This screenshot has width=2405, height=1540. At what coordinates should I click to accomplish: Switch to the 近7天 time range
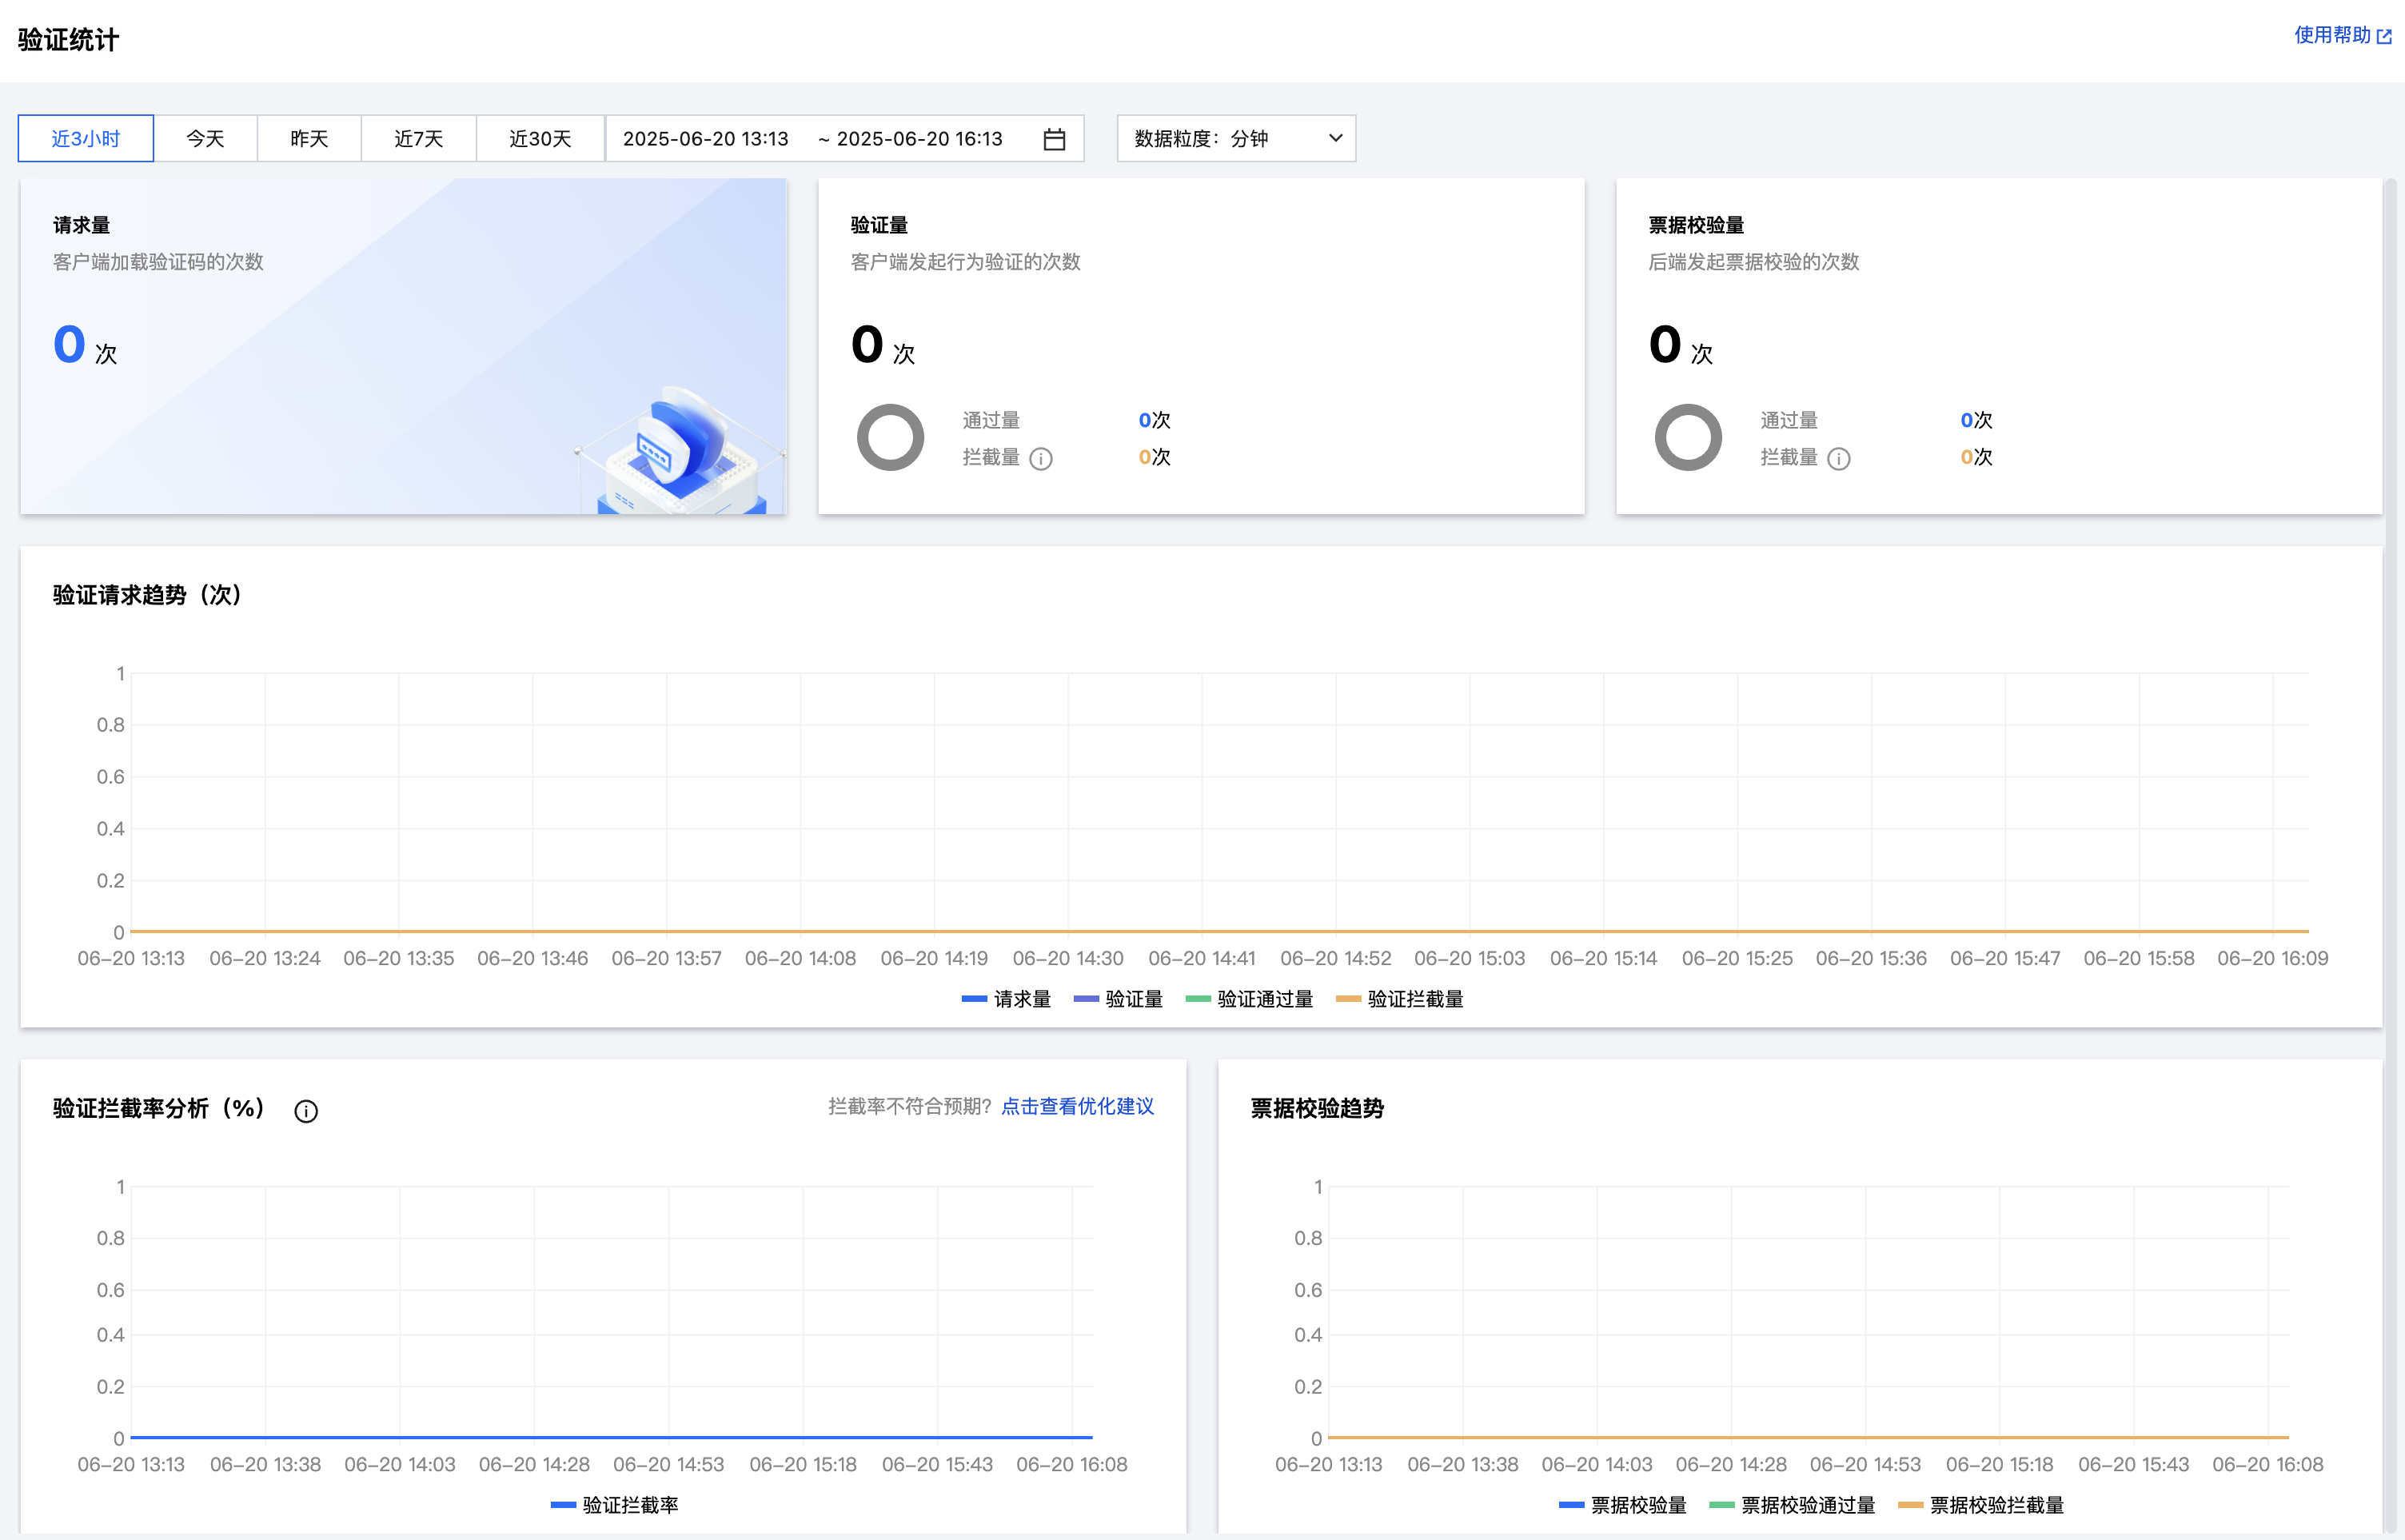(x=418, y=139)
